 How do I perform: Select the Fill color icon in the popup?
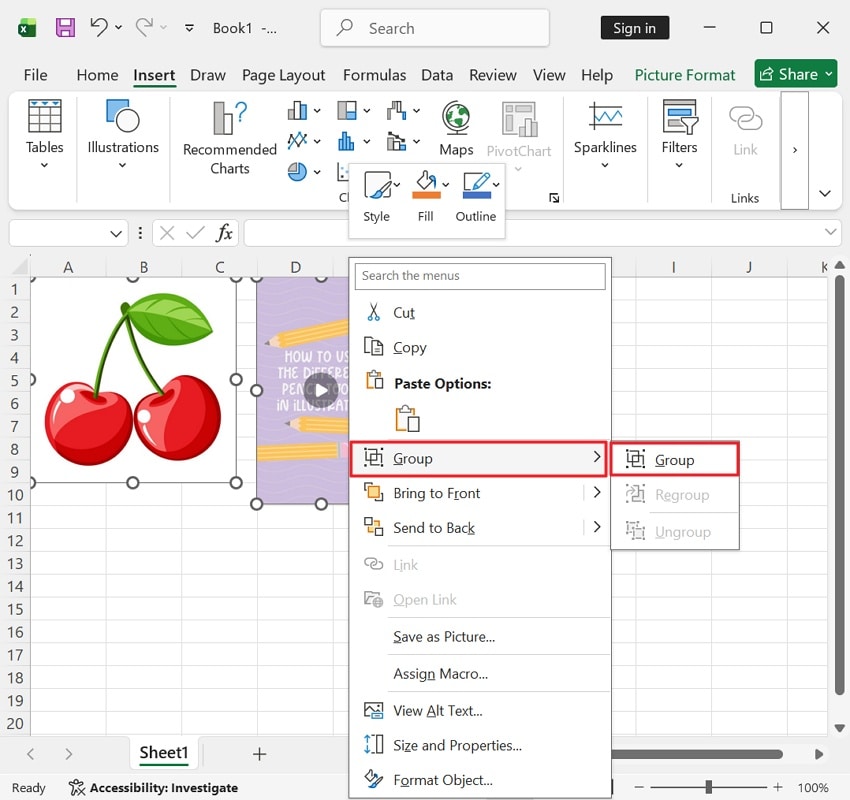427,184
